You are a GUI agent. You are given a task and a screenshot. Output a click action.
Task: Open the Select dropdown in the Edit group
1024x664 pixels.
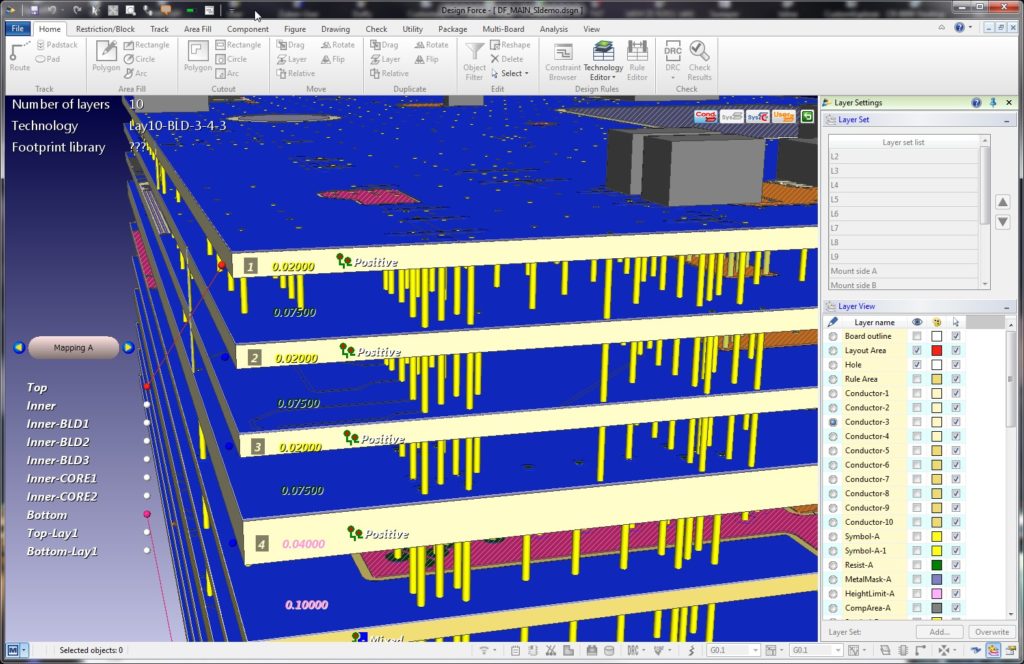click(514, 73)
